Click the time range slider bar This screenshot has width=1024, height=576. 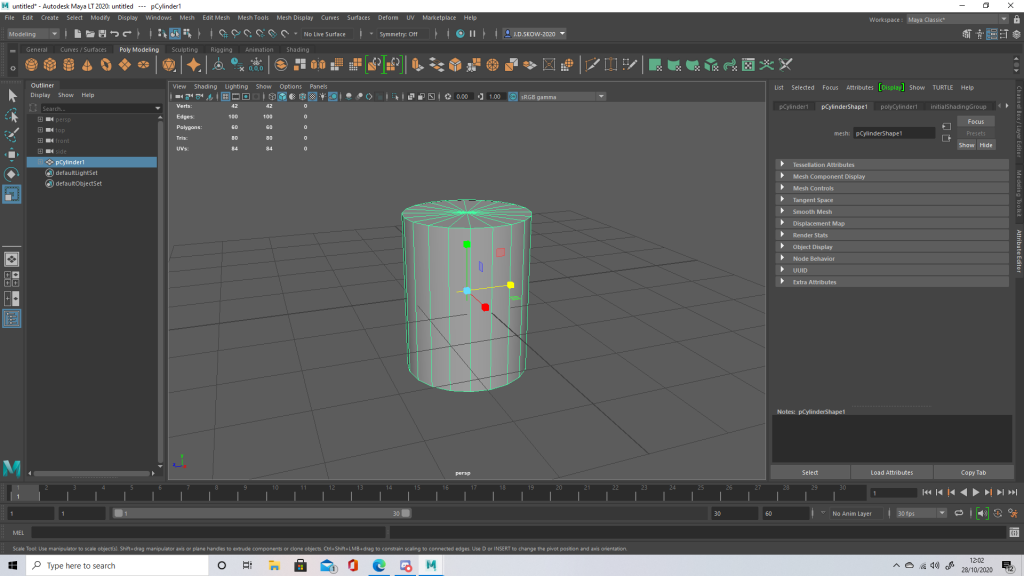[260, 513]
